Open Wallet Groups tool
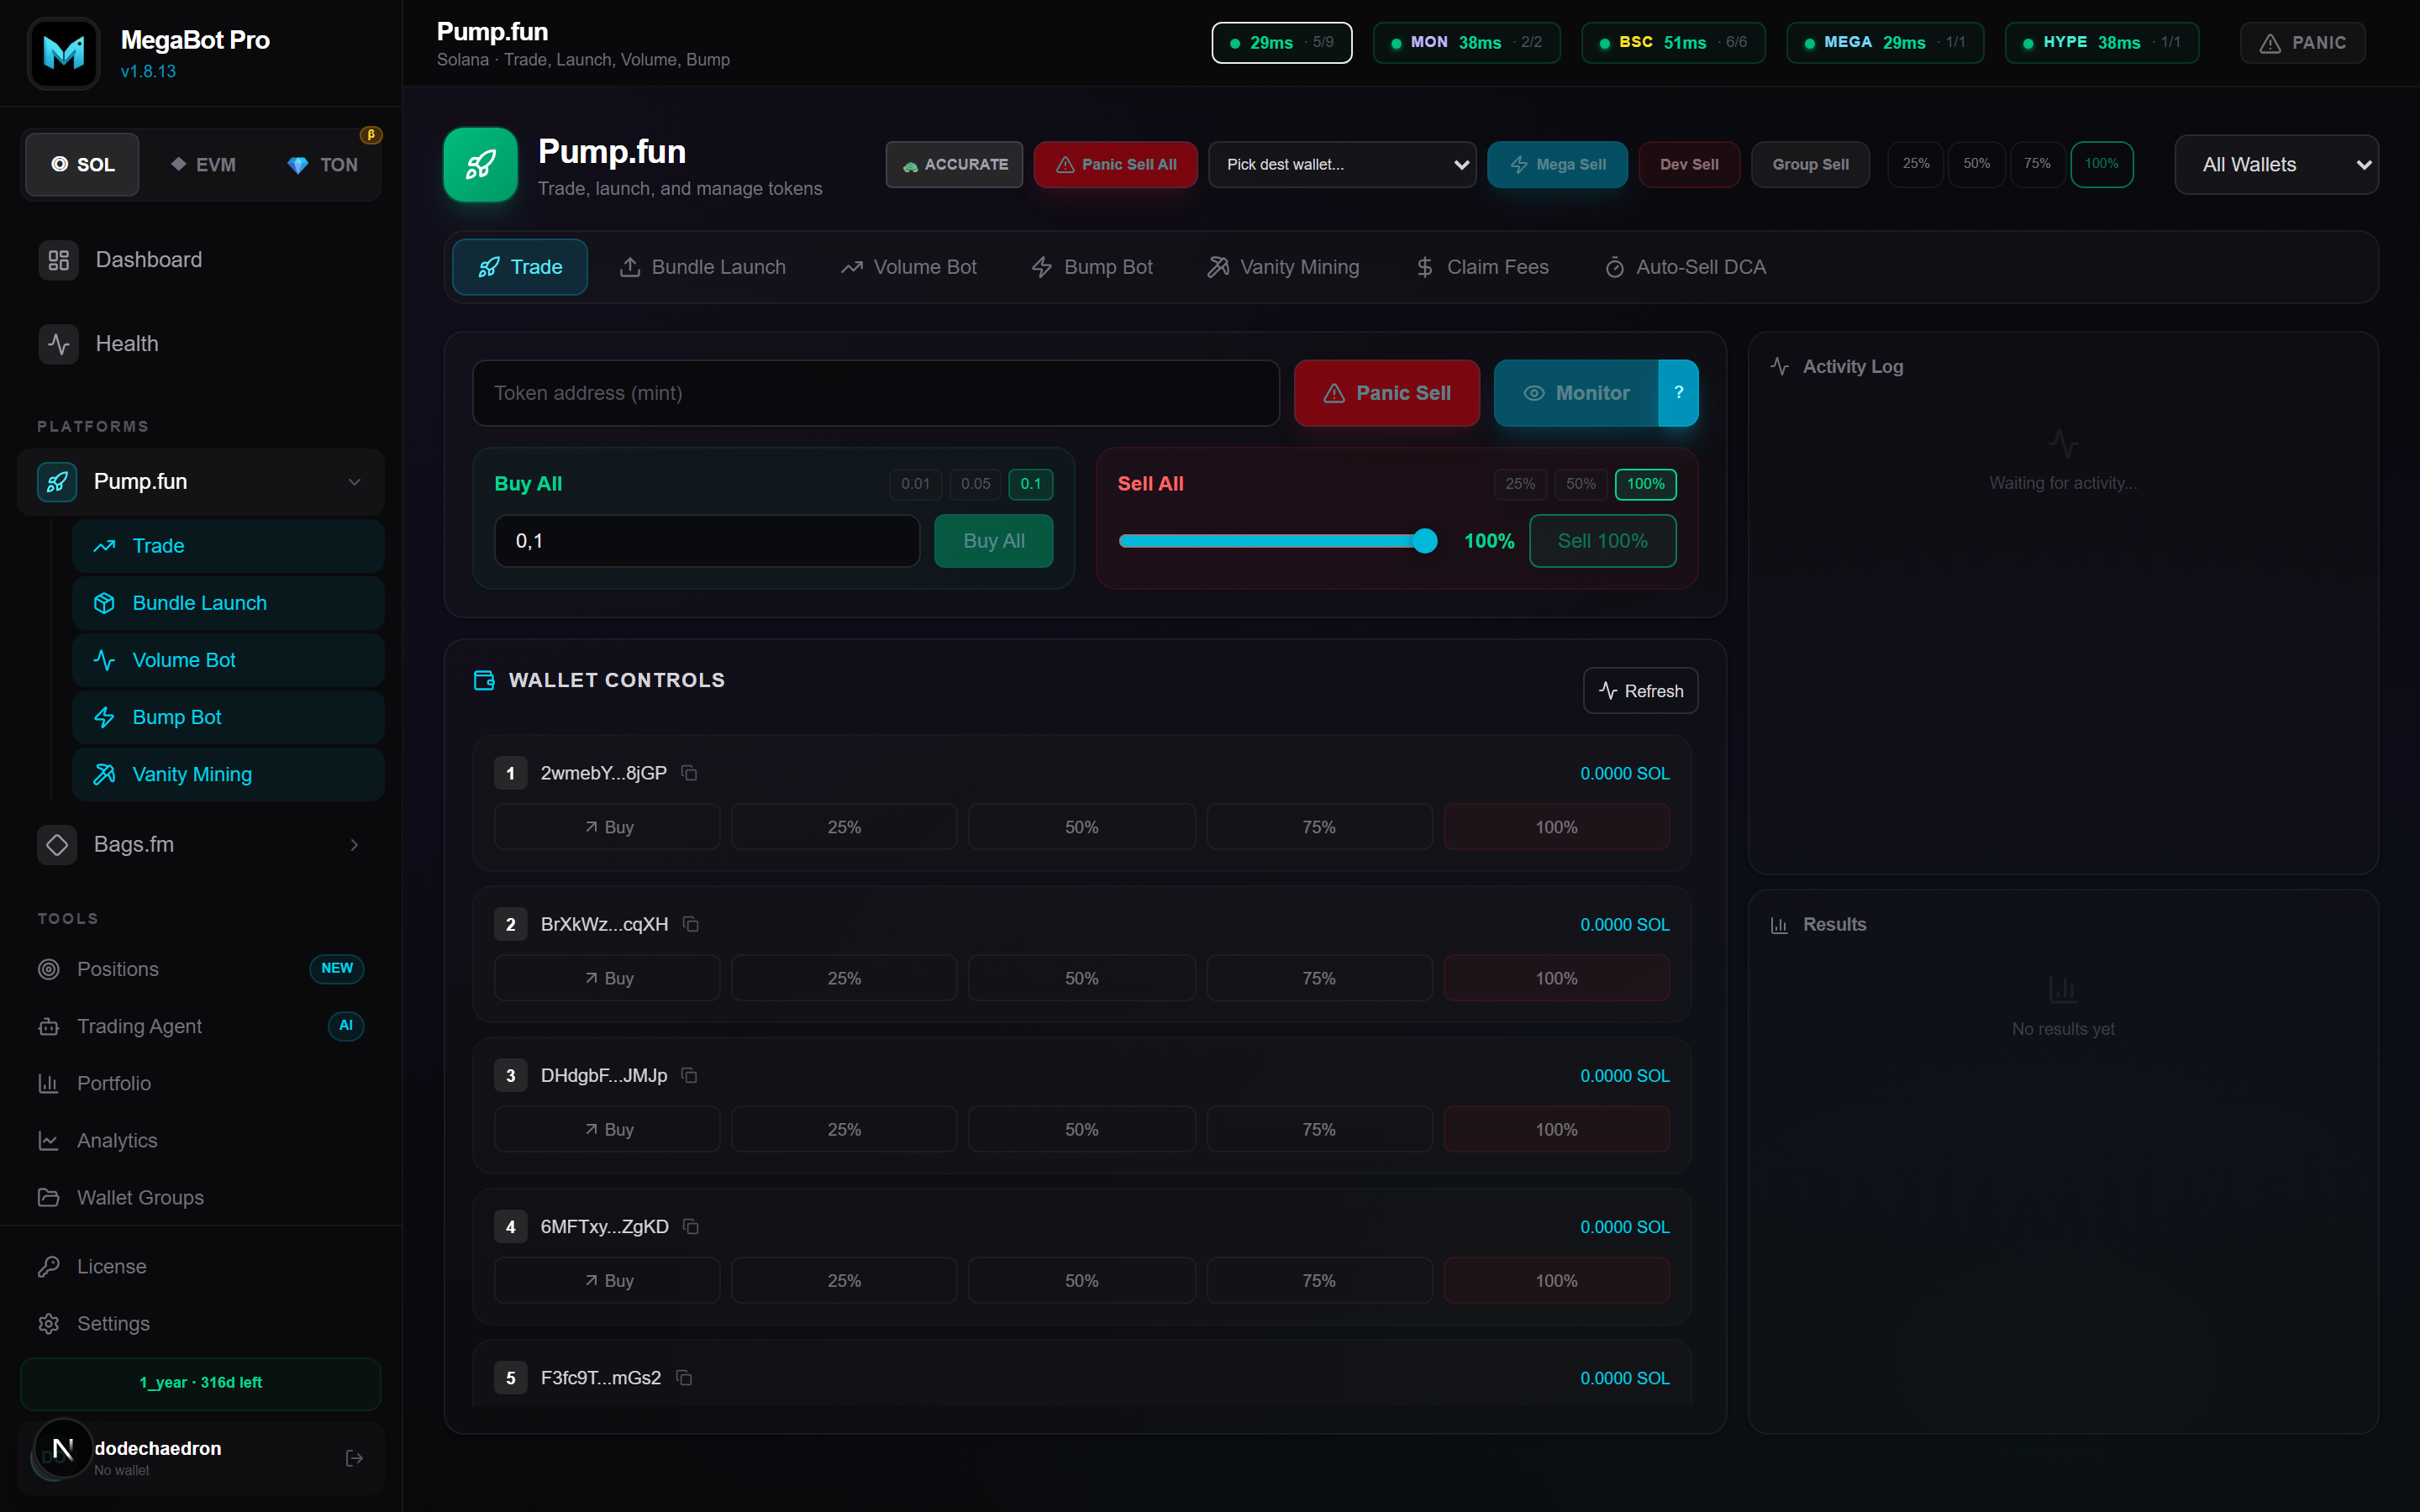 (201, 1197)
